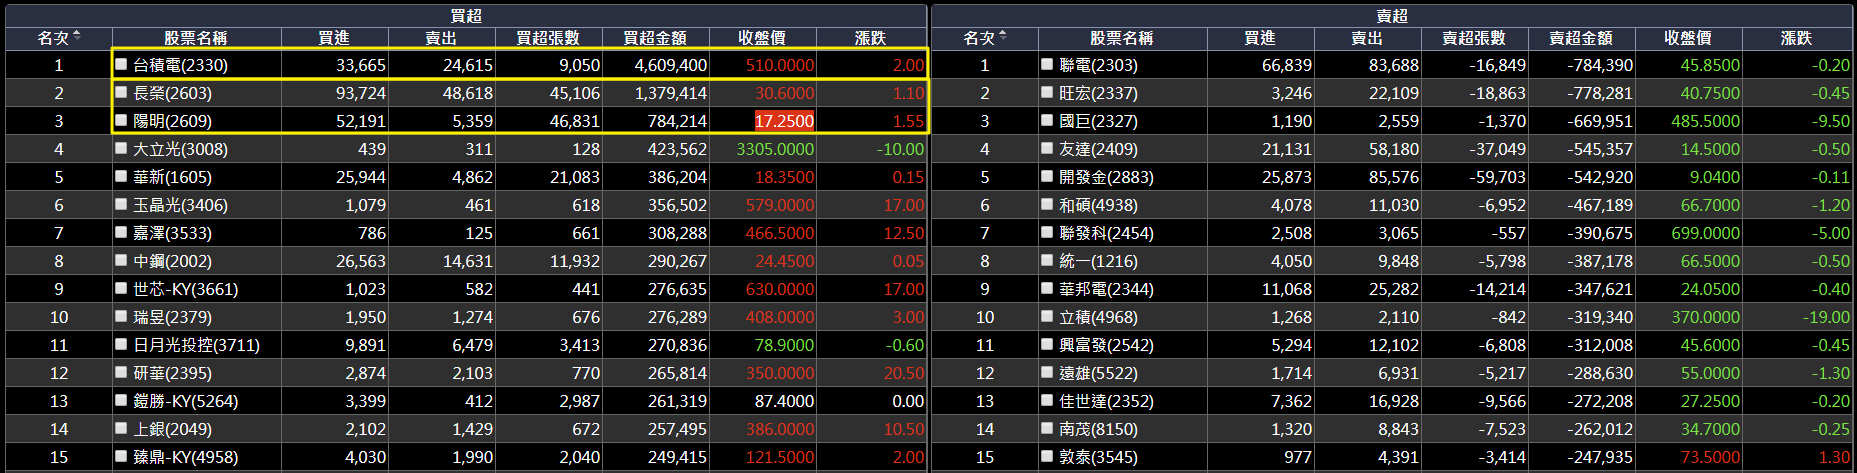The height and width of the screenshot is (473, 1857).
Task: Click 買進 header in 買超 table
Action: 334,38
